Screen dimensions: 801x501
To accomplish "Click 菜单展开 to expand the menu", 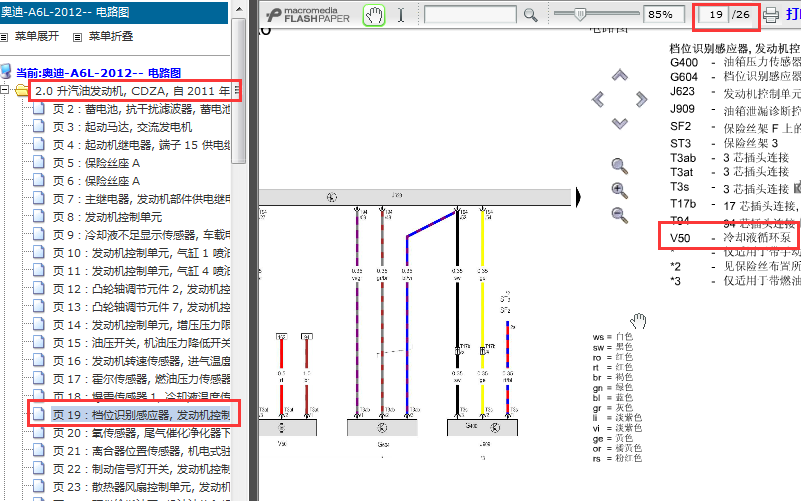I will tap(37, 36).
